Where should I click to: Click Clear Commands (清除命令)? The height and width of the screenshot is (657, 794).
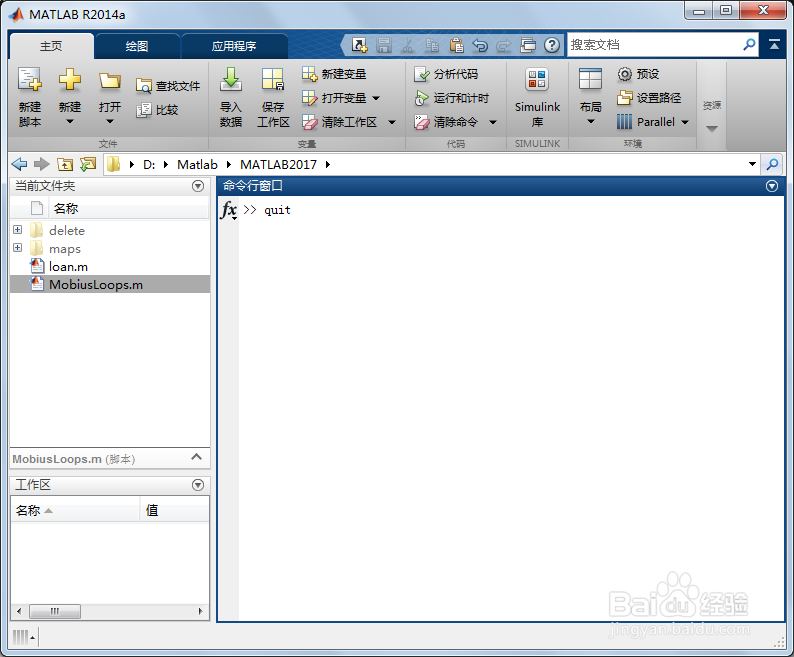pos(446,122)
